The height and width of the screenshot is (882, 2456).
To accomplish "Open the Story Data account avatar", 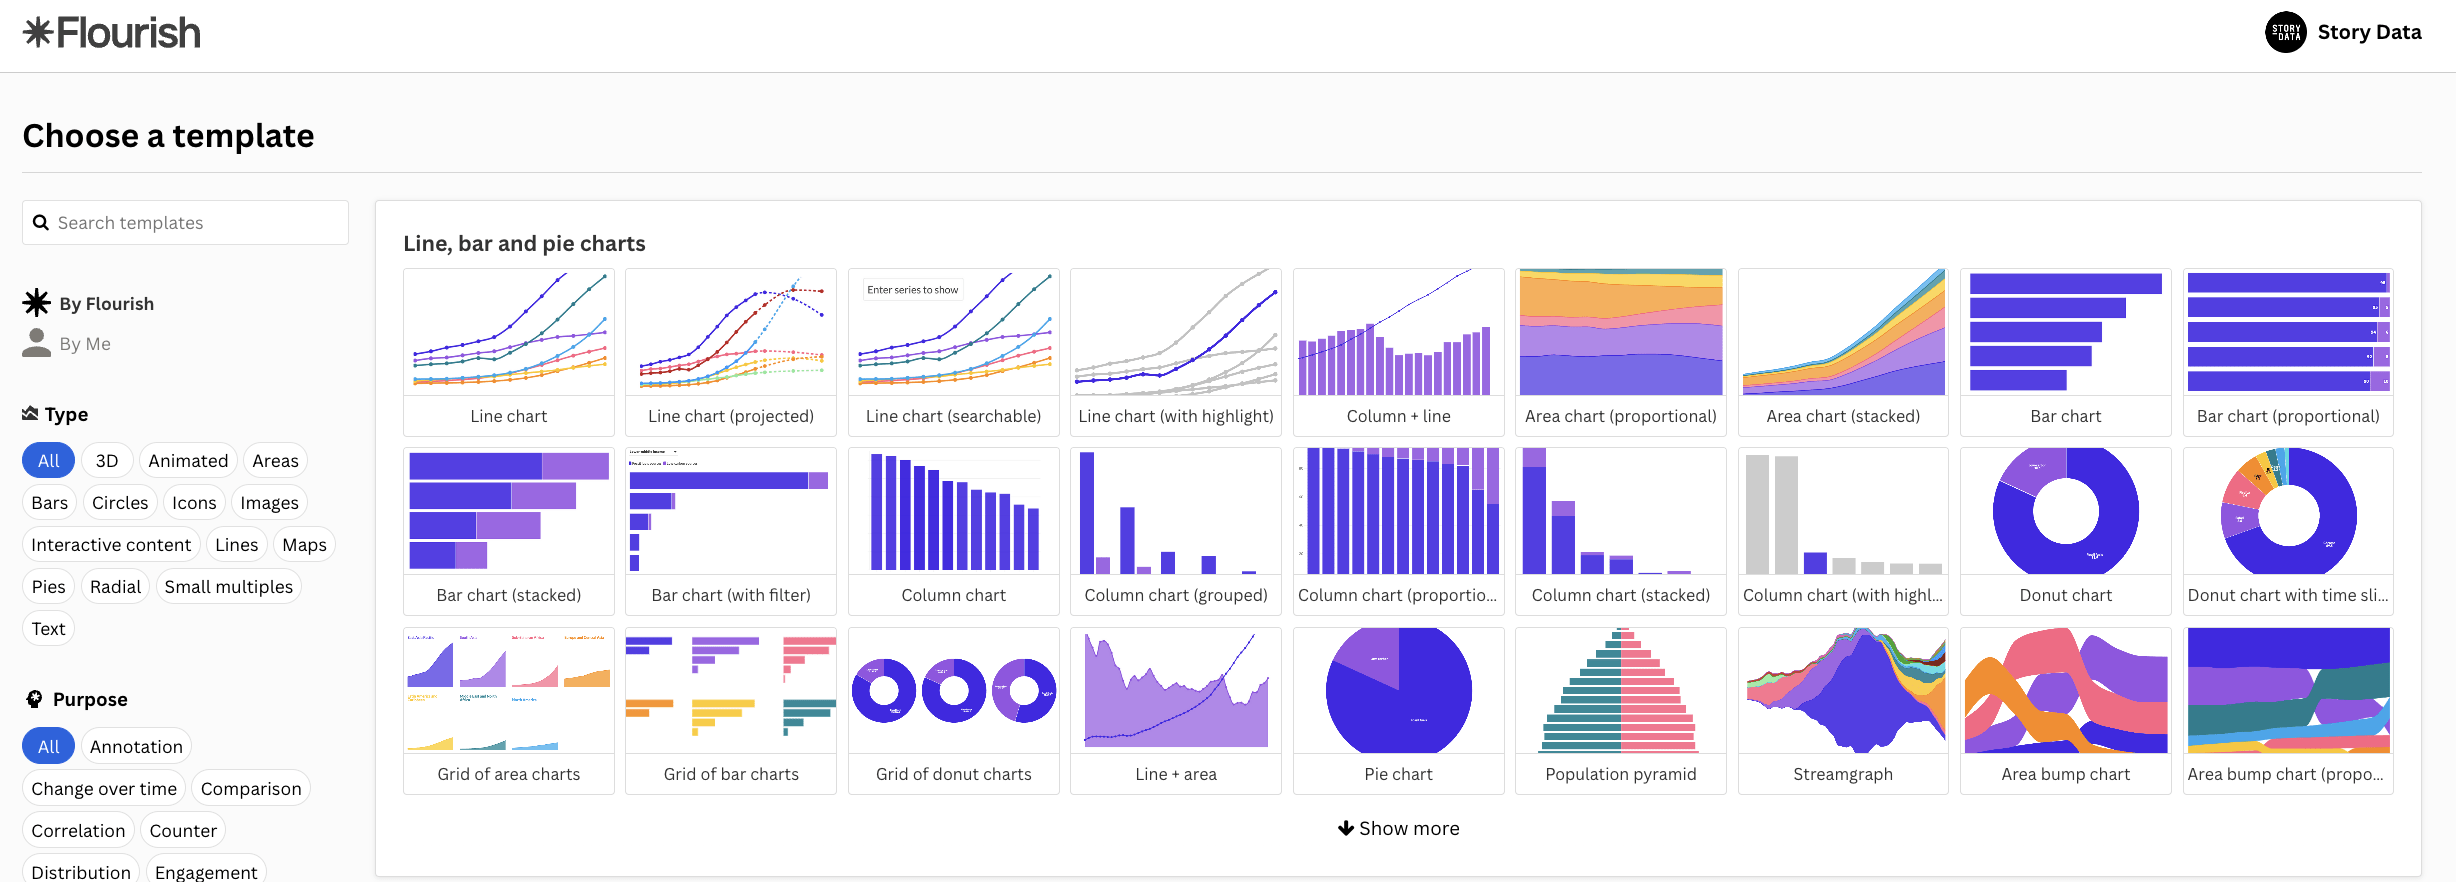I will tap(2285, 32).
